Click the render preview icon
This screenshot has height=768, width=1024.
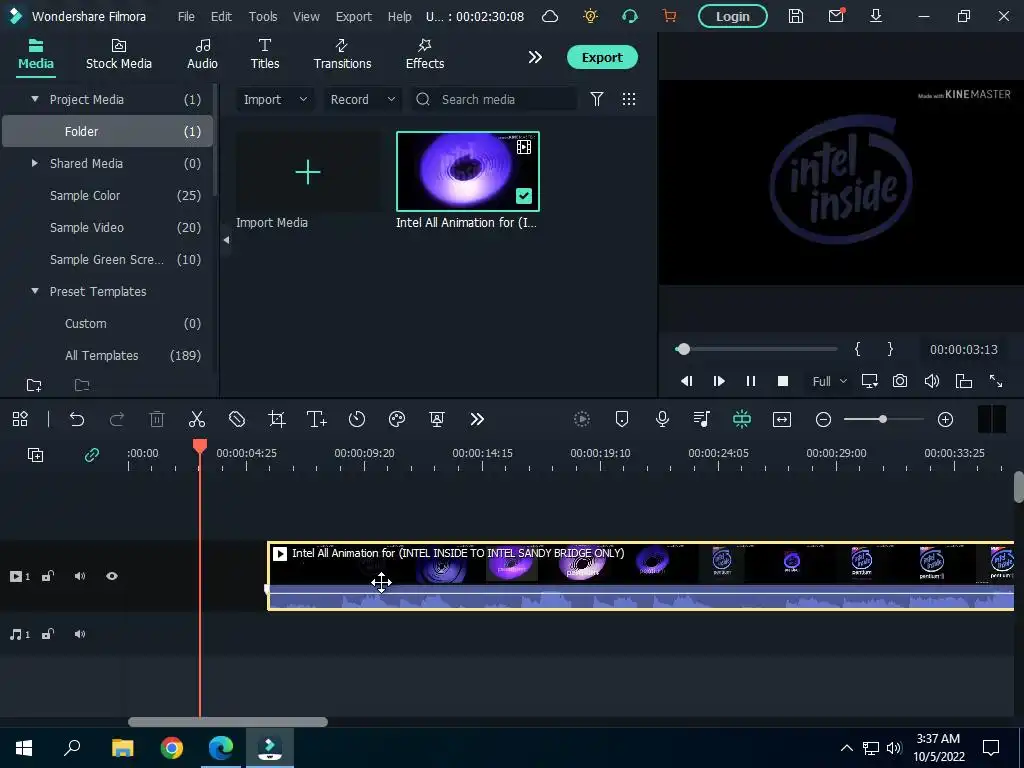(x=582, y=419)
